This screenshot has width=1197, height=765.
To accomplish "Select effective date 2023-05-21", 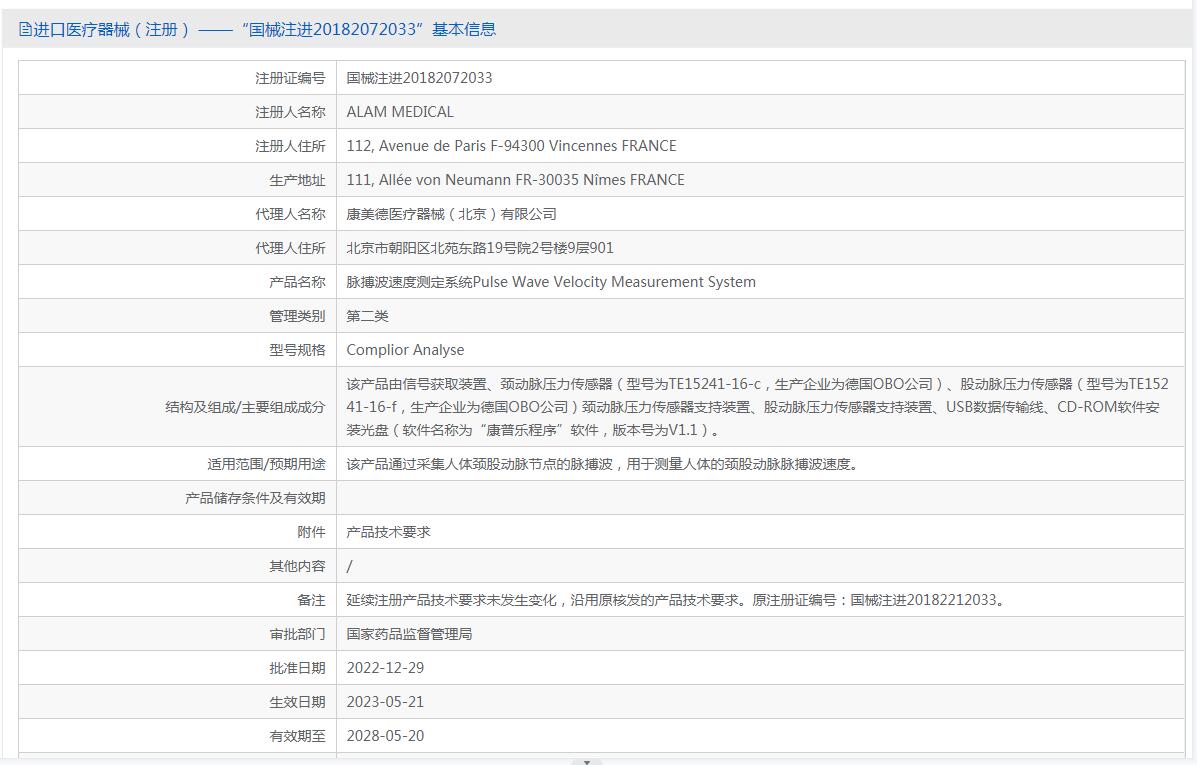I will point(385,702).
